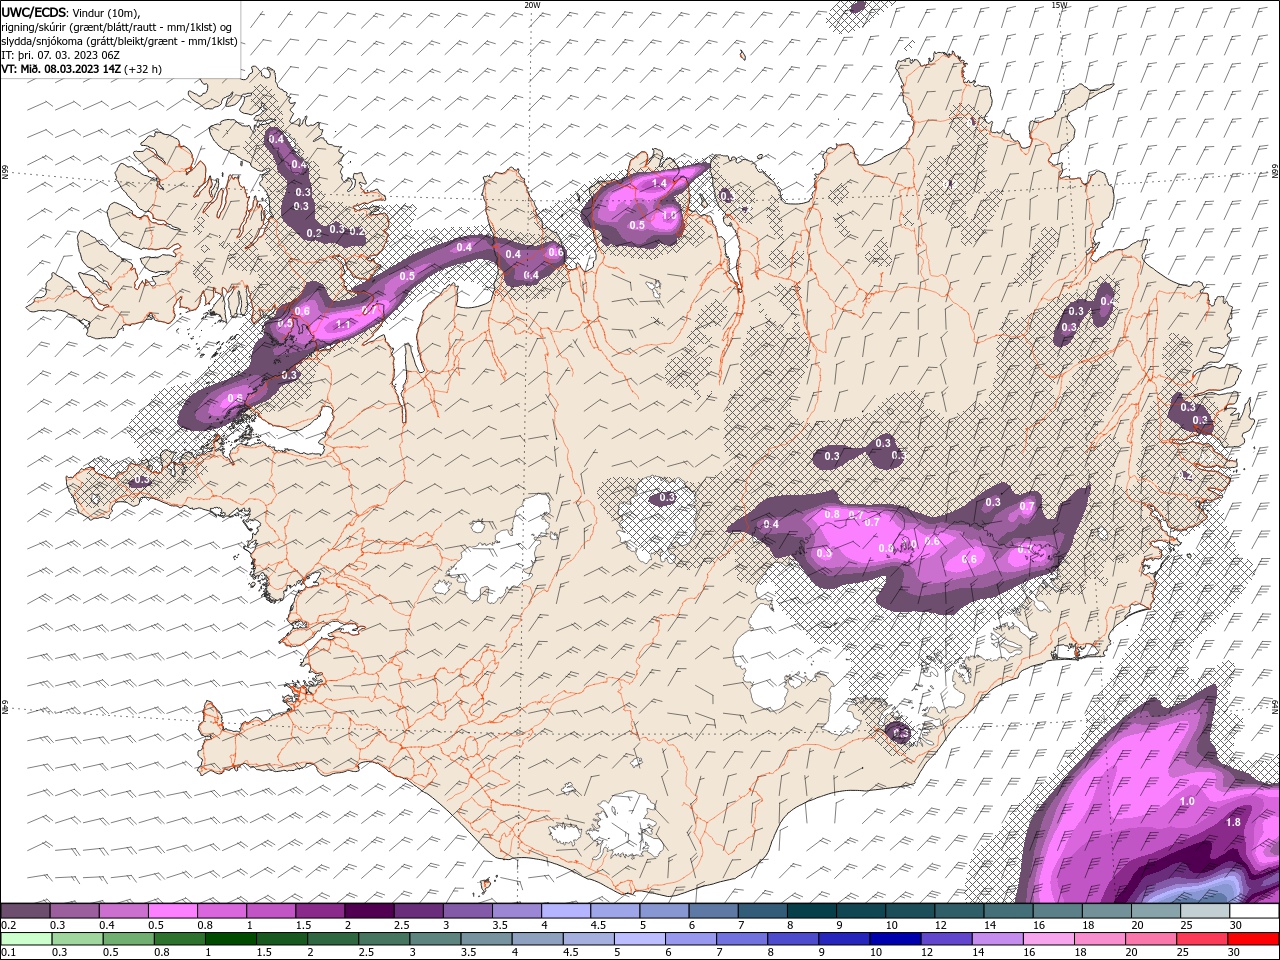Click the 'slydda/snjókoma' legend description line

[119, 41]
